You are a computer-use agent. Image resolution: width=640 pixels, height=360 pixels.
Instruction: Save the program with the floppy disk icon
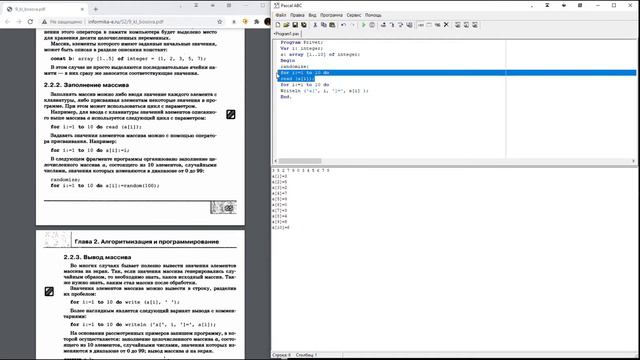(x=295, y=25)
